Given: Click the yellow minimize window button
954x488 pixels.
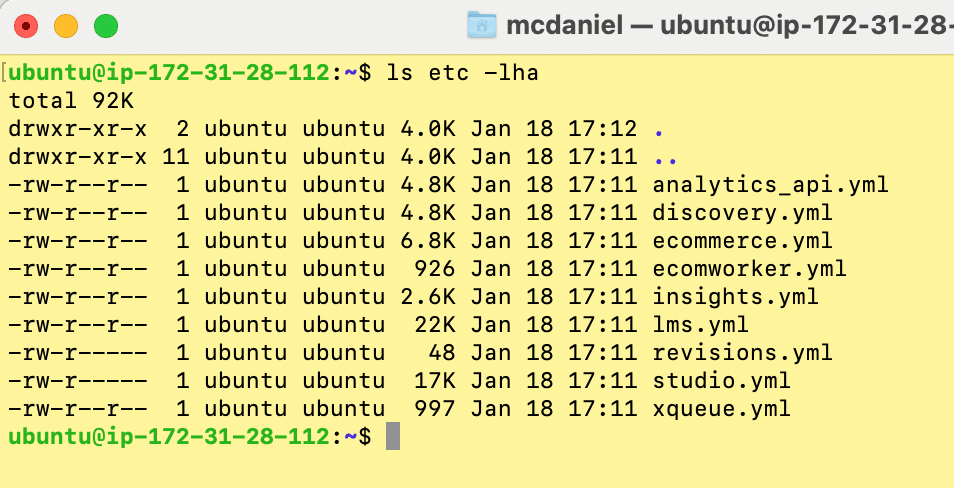Looking at the screenshot, I should 66,26.
